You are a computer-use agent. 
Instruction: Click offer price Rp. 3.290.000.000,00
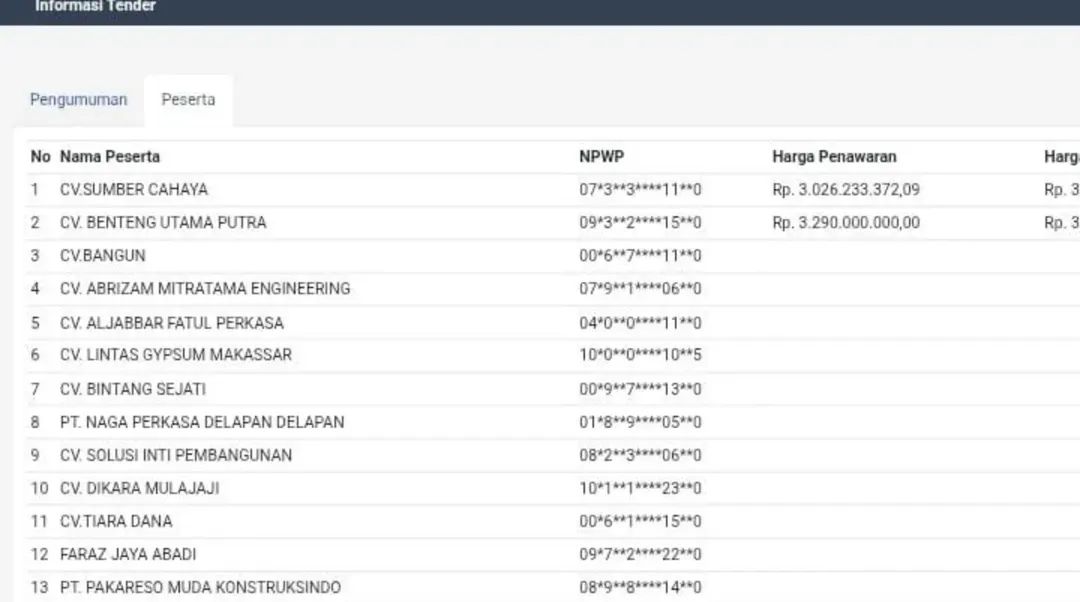[x=846, y=222]
